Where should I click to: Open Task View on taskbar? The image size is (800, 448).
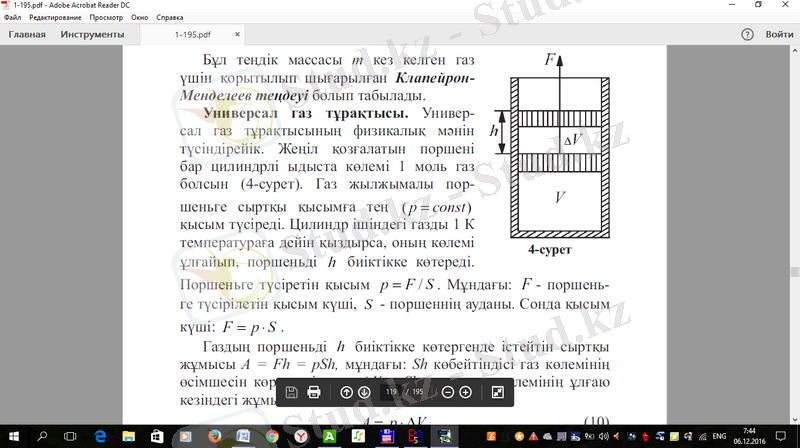pos(70,436)
